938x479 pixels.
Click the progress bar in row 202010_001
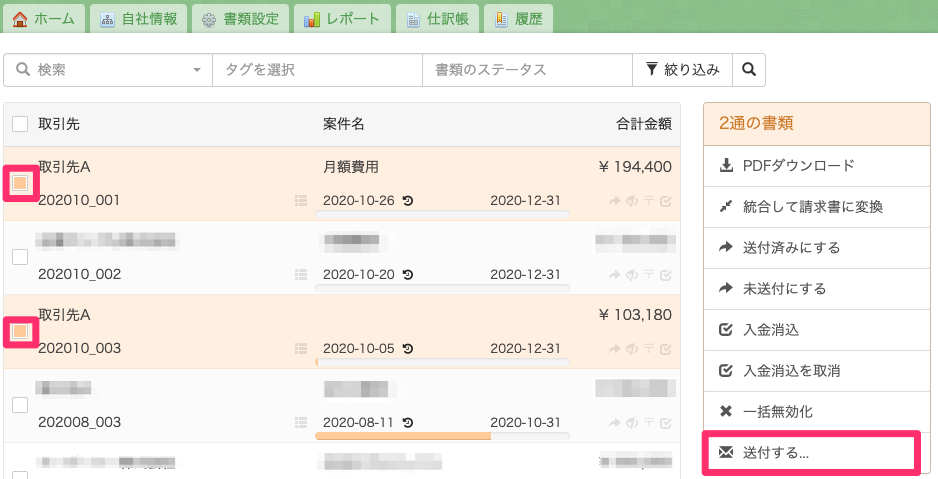pyautogui.click(x=442, y=214)
